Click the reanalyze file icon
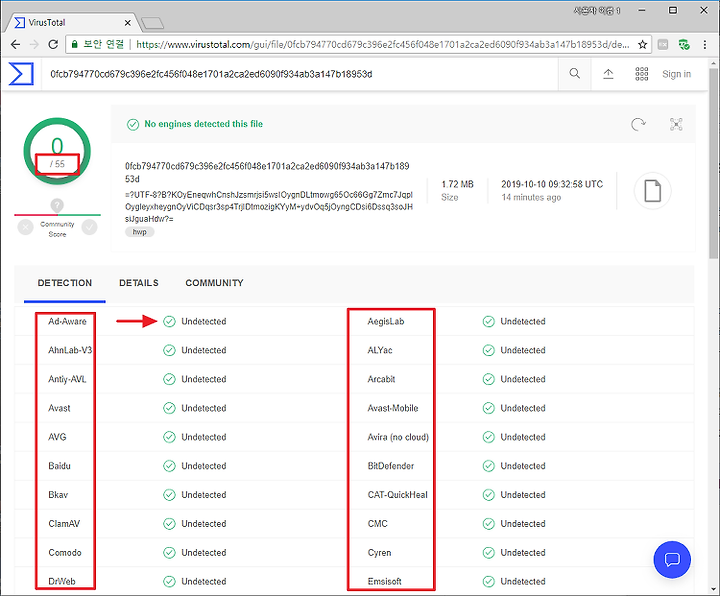Screen dimensions: 720x596 point(638,124)
